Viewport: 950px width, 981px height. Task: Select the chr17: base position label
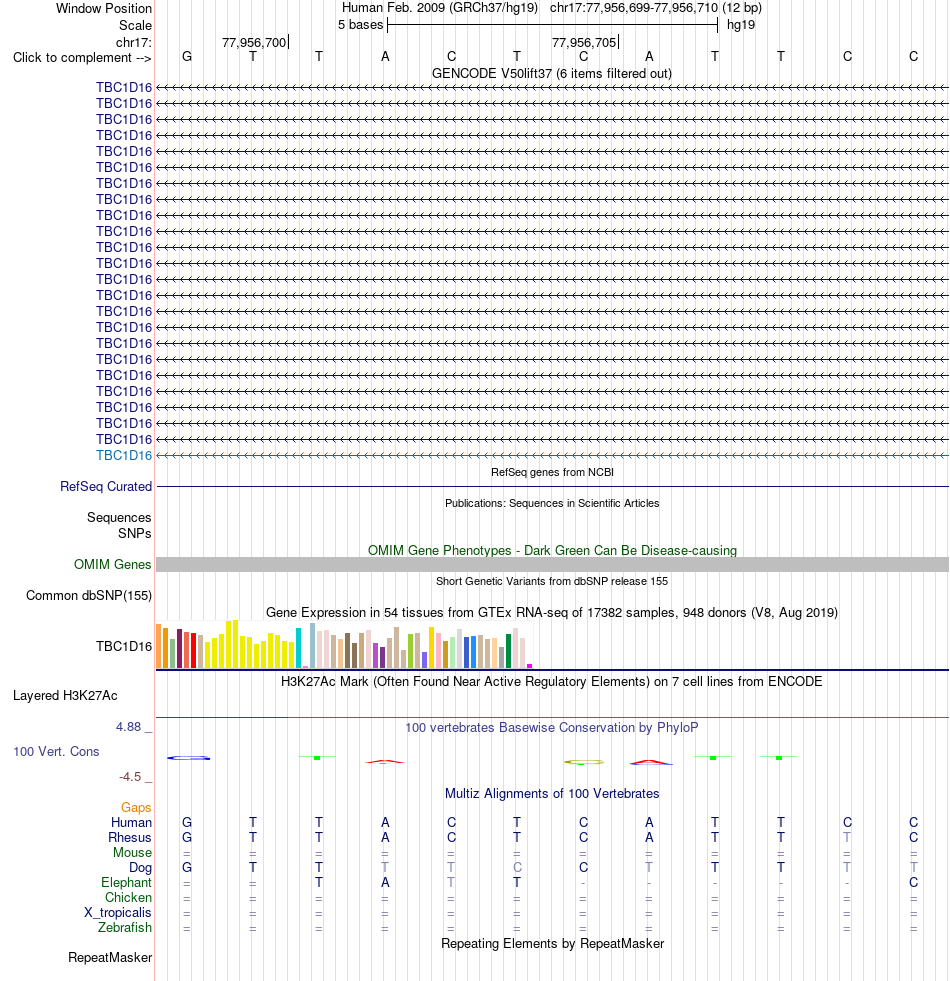pos(133,43)
